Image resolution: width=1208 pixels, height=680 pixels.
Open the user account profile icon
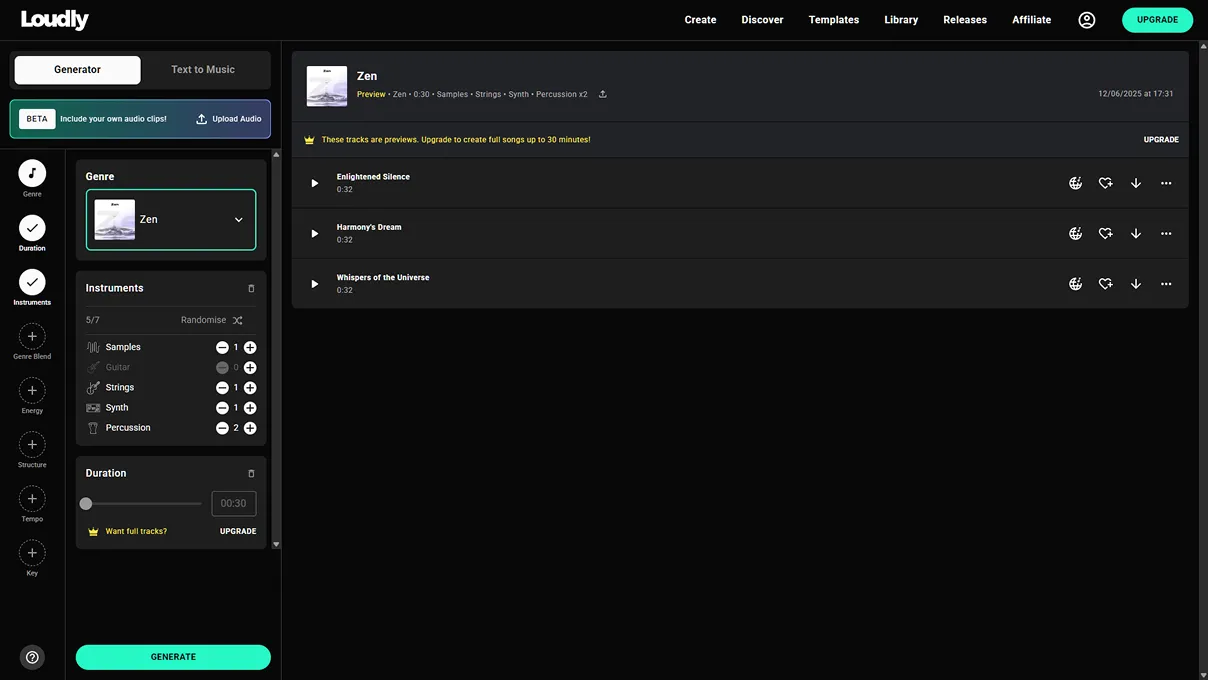pos(1087,20)
